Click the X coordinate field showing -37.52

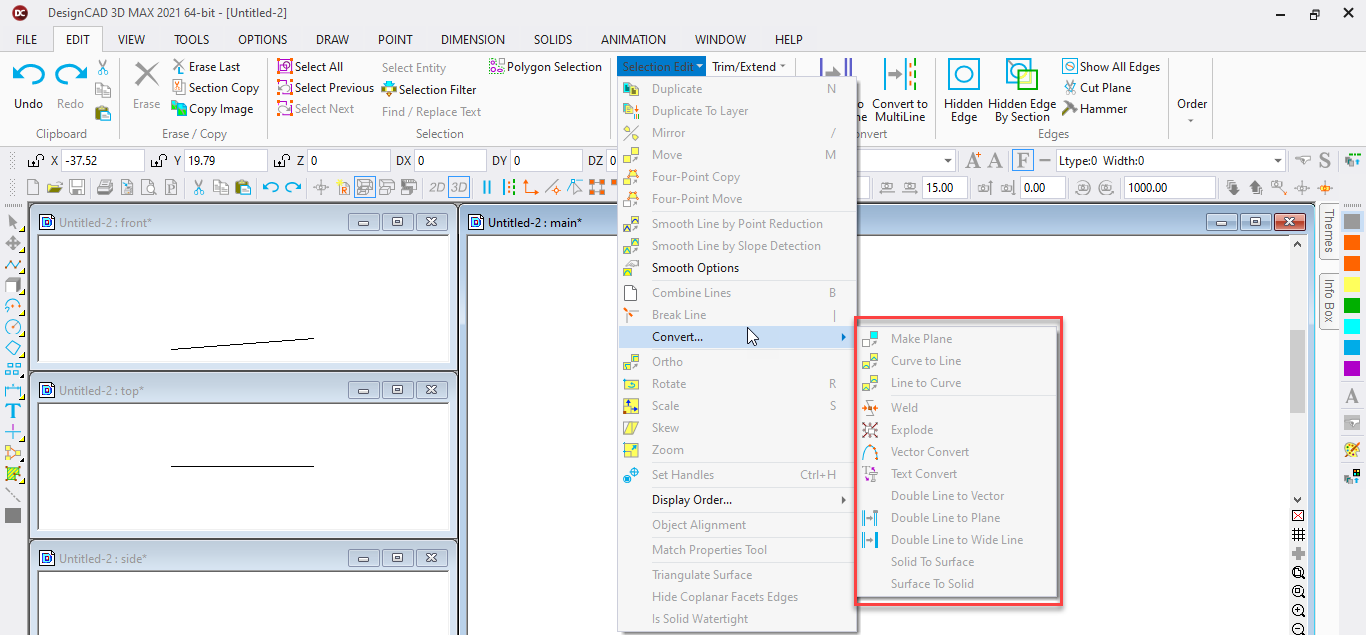(103, 161)
